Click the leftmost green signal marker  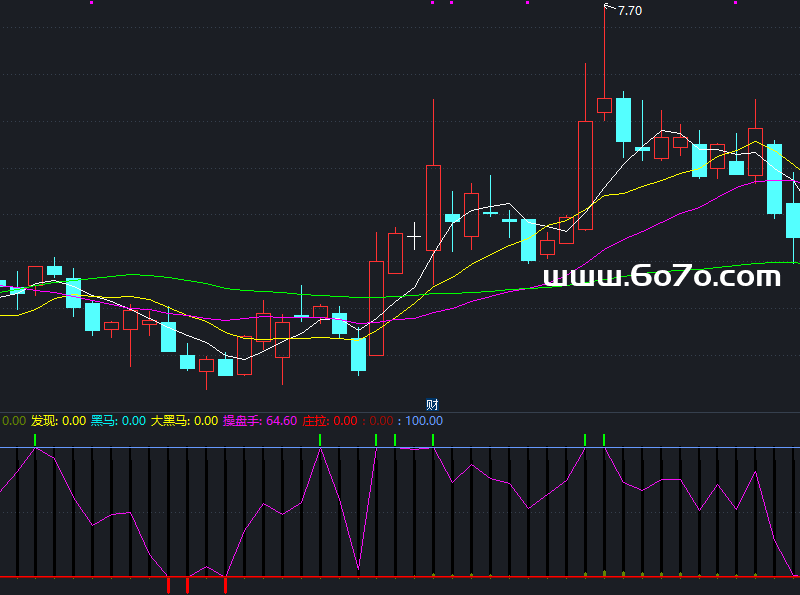35,440
